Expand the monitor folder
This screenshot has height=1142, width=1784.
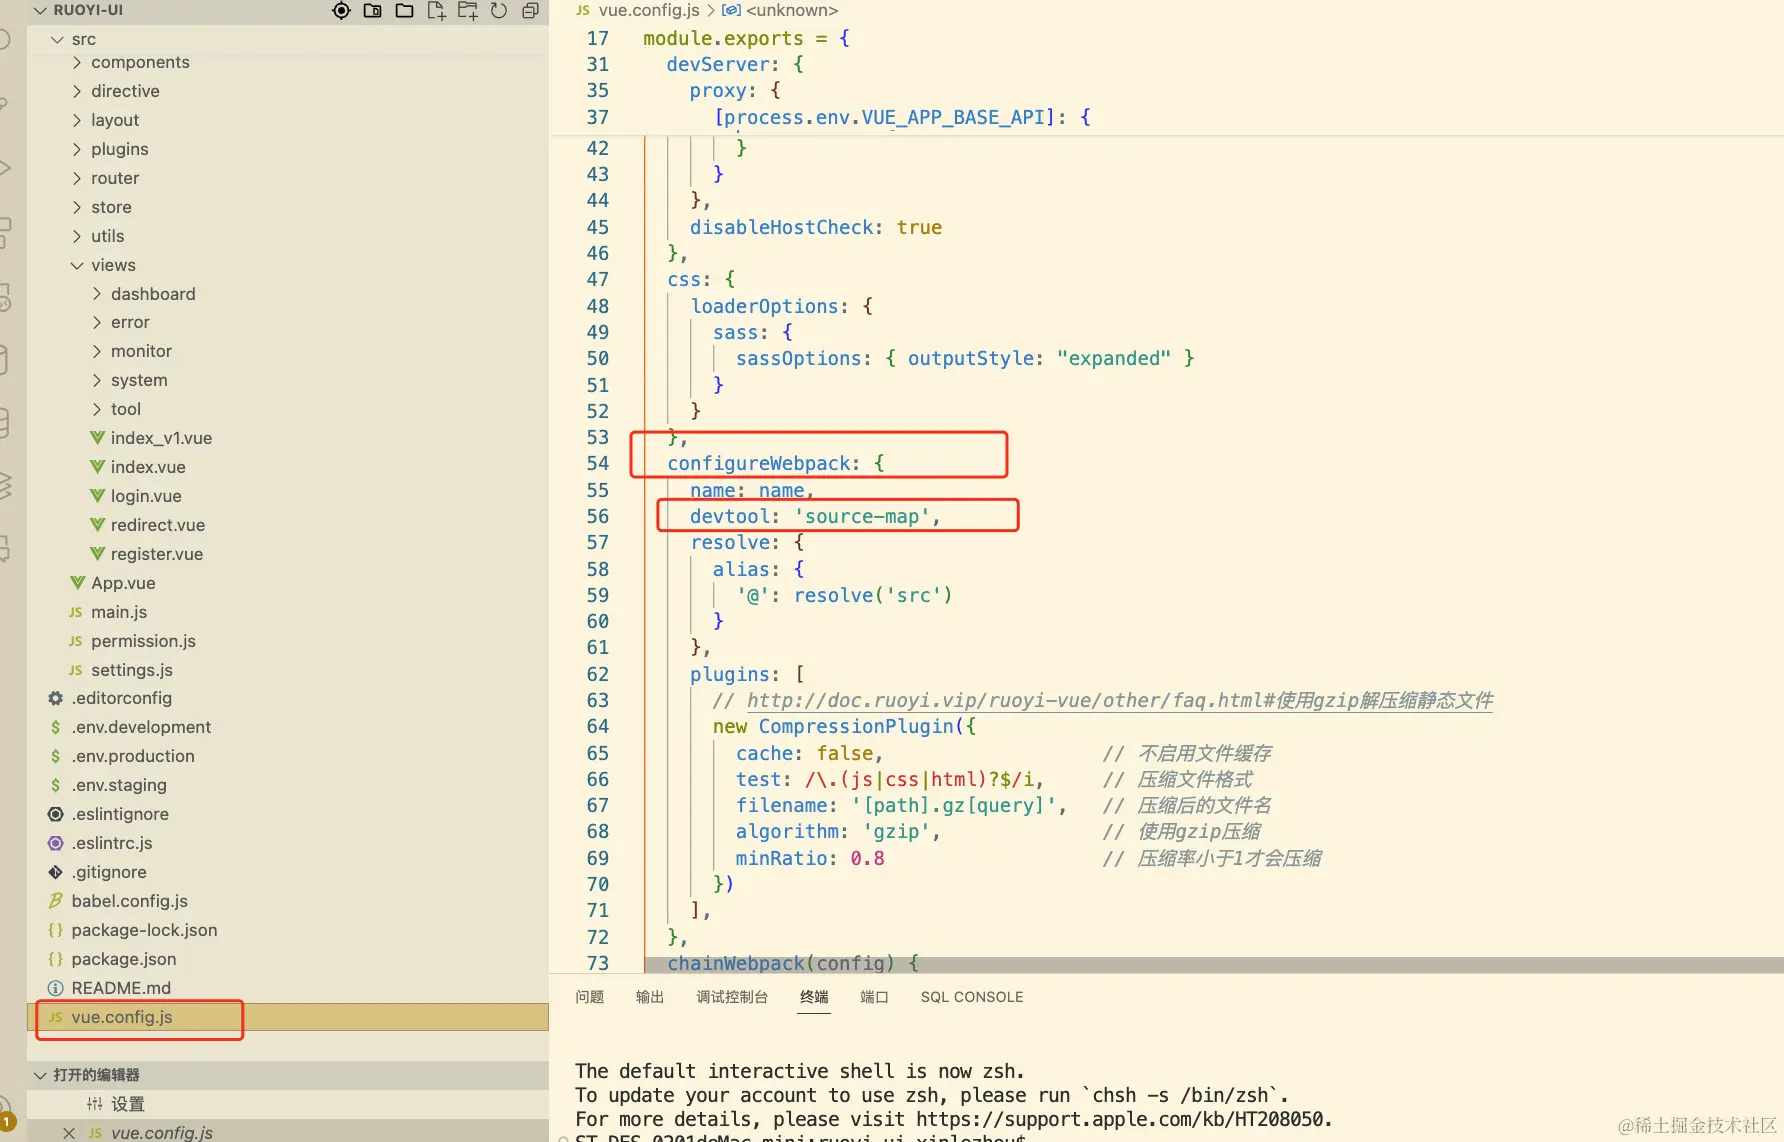[98, 351]
